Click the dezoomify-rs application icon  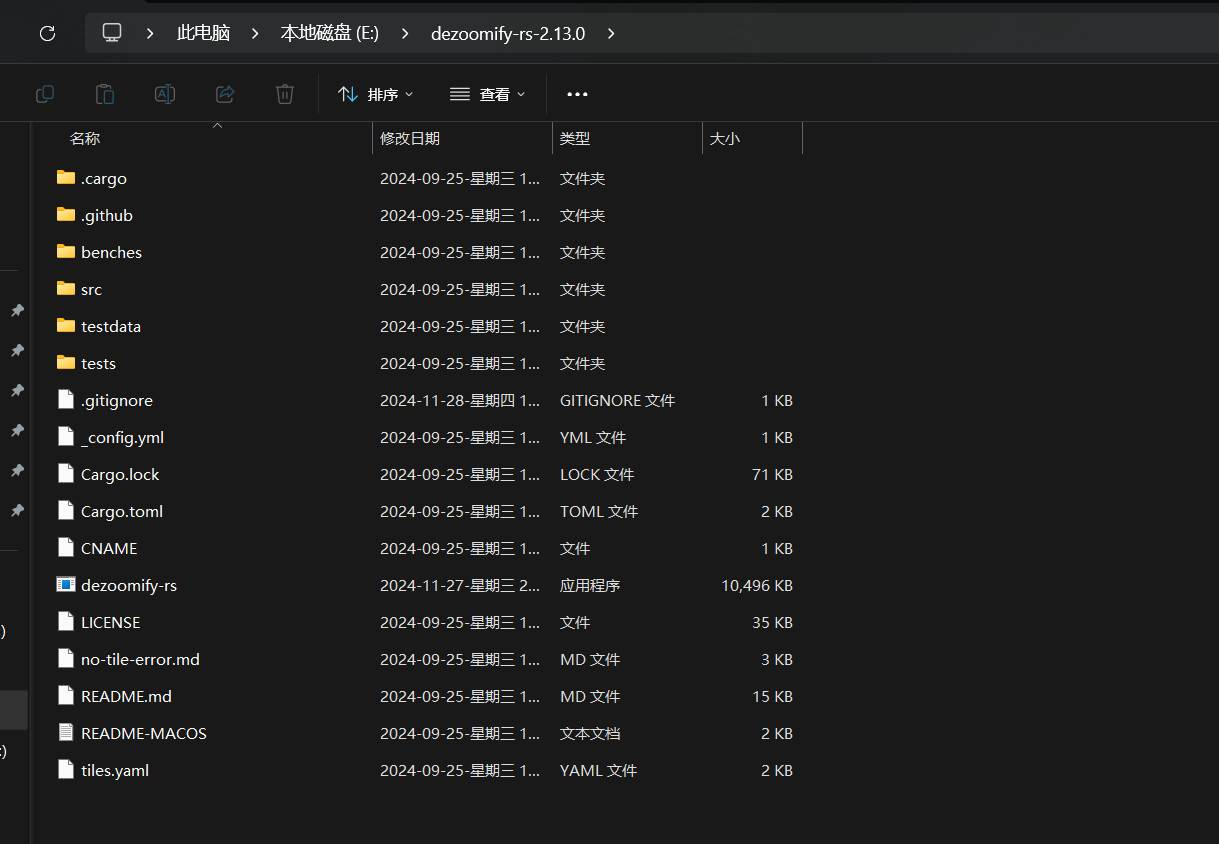66,585
